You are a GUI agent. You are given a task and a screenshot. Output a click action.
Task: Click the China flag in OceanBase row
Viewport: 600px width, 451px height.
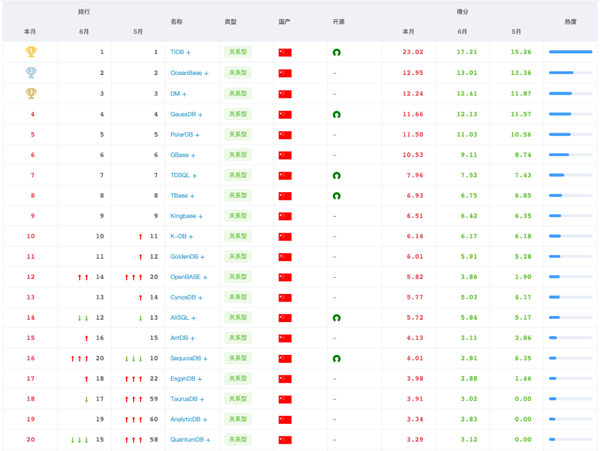(285, 73)
